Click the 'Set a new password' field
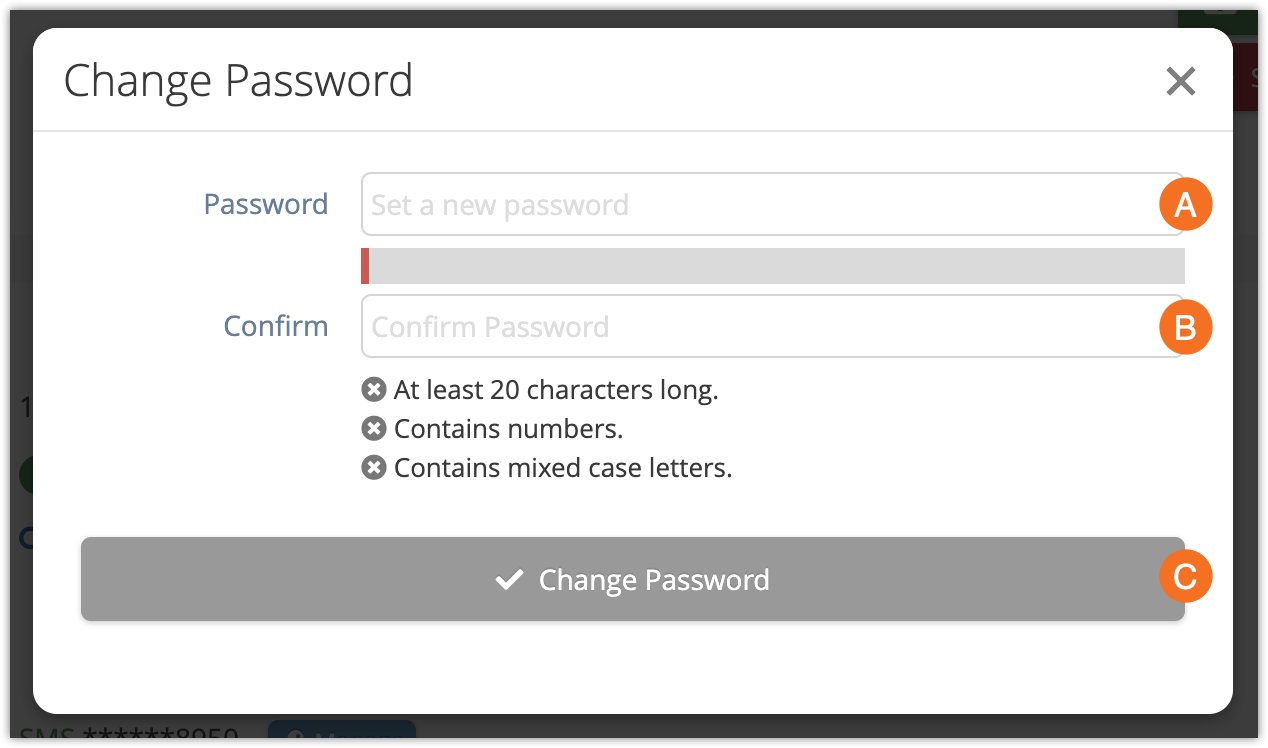1268x748 pixels. tap(760, 205)
